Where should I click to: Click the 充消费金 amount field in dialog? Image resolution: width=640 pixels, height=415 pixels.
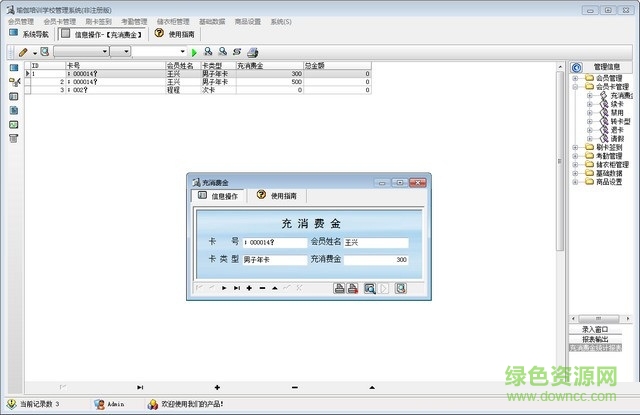click(x=376, y=260)
